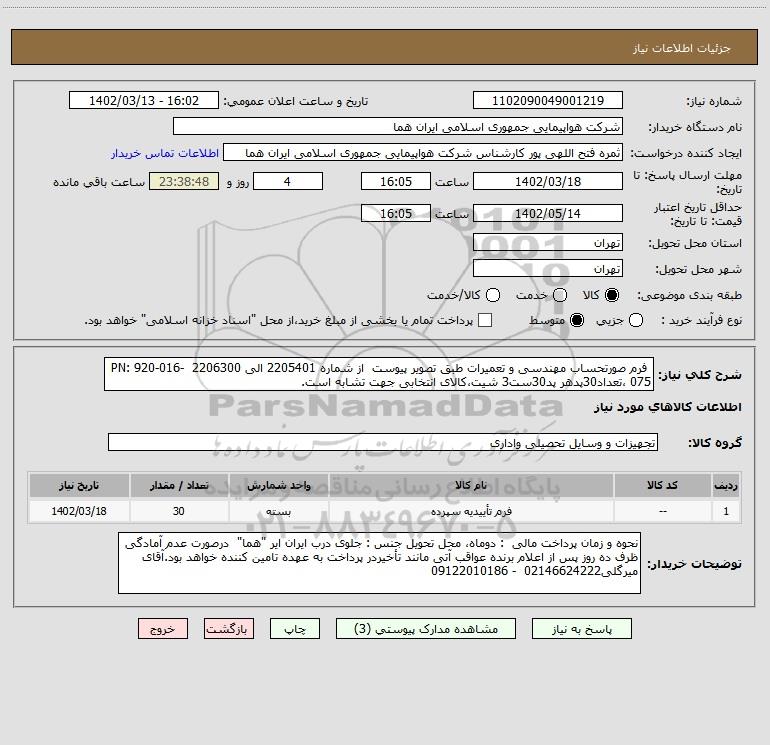This screenshot has height=745, width=770.
Task: Toggle the Islamic treasury payment checkbox
Action: point(485,320)
